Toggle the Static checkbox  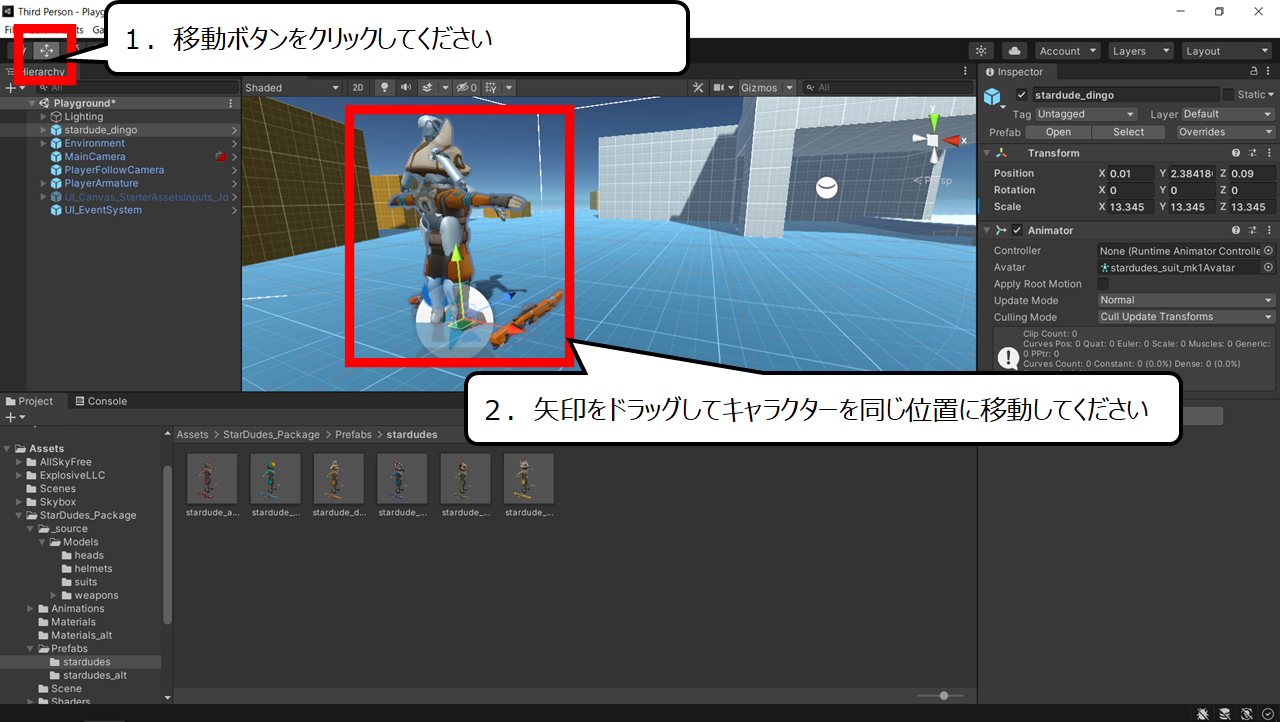[x=1228, y=94]
